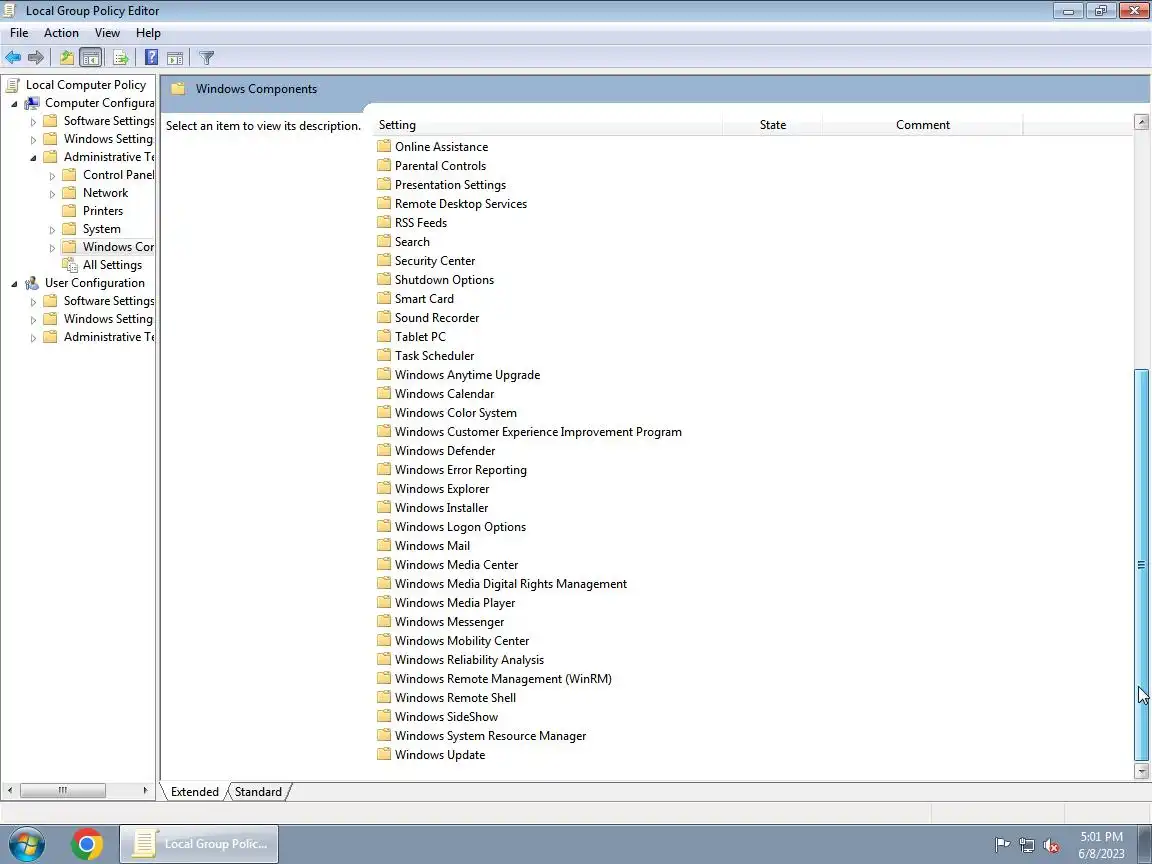
Task: Switch to the Extended tab
Action: pyautogui.click(x=195, y=792)
